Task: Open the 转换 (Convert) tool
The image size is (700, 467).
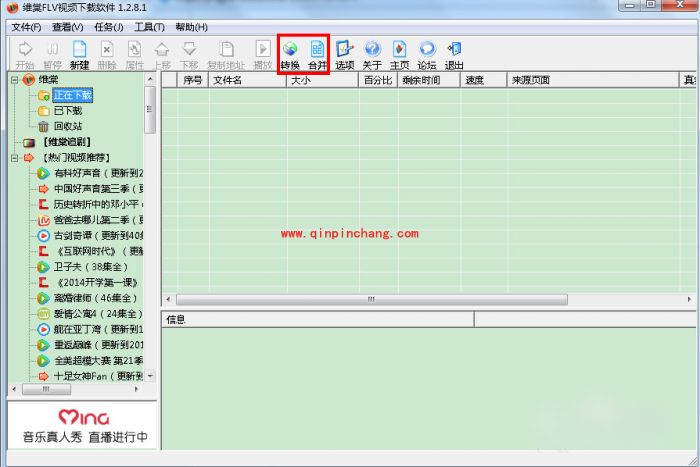Action: click(x=290, y=55)
